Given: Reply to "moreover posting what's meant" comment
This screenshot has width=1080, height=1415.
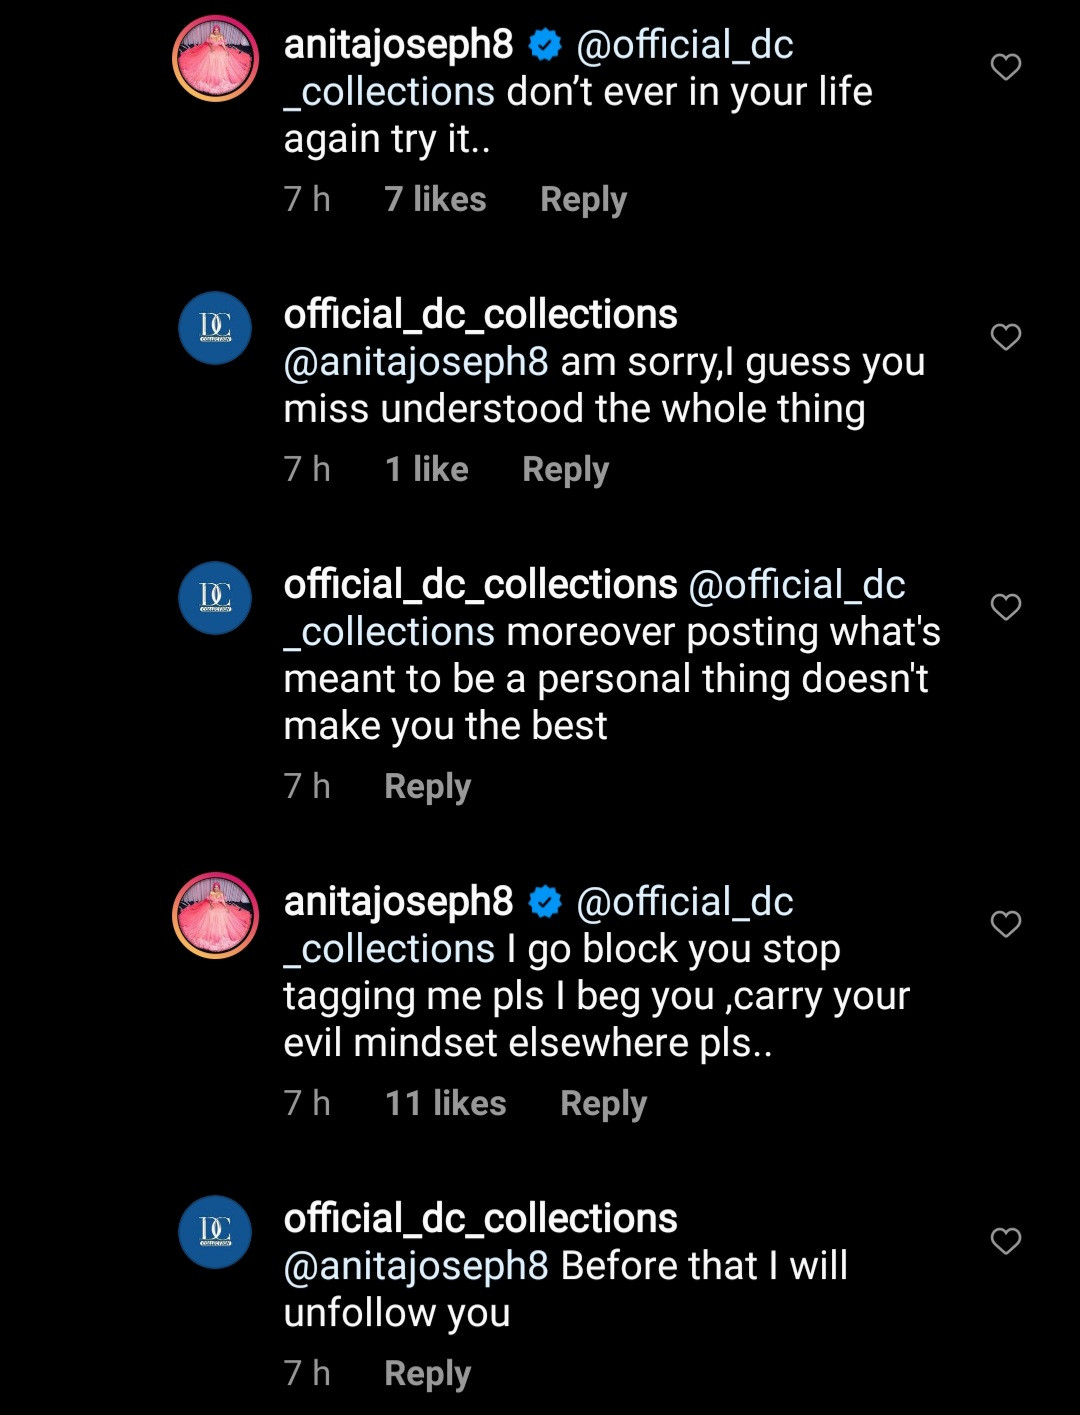Looking at the screenshot, I should 427,786.
